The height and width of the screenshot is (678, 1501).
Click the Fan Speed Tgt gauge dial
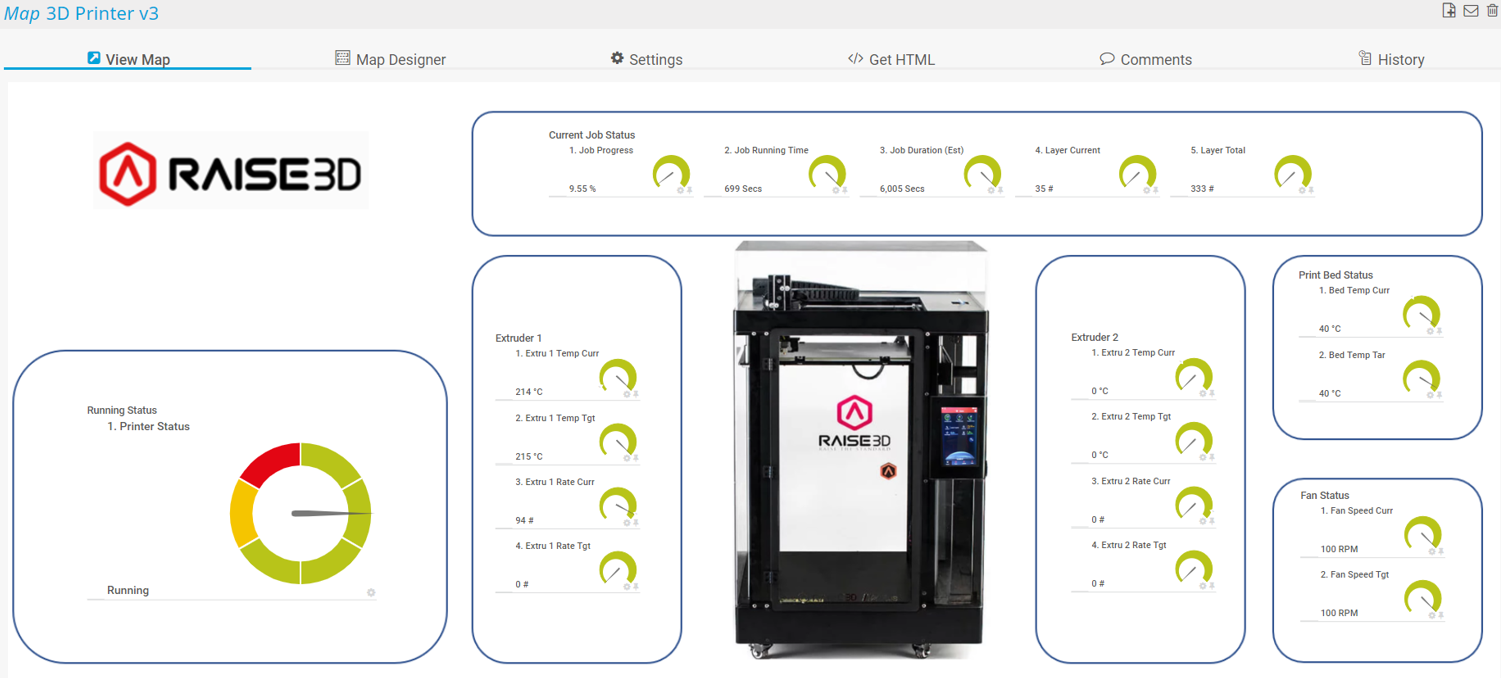coord(1423,599)
